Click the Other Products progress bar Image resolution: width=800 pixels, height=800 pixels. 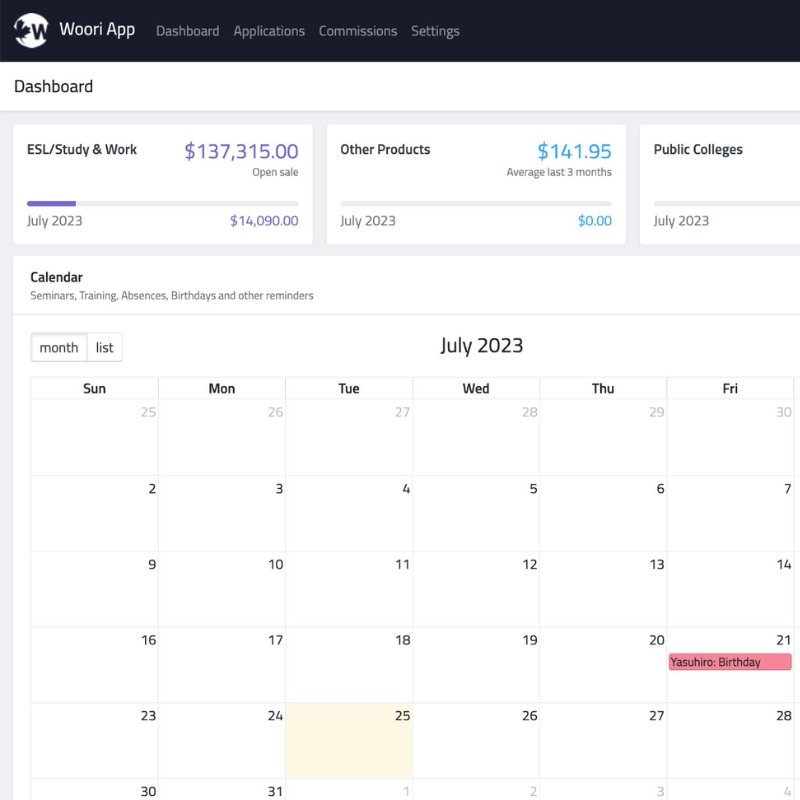pyautogui.click(x=476, y=203)
